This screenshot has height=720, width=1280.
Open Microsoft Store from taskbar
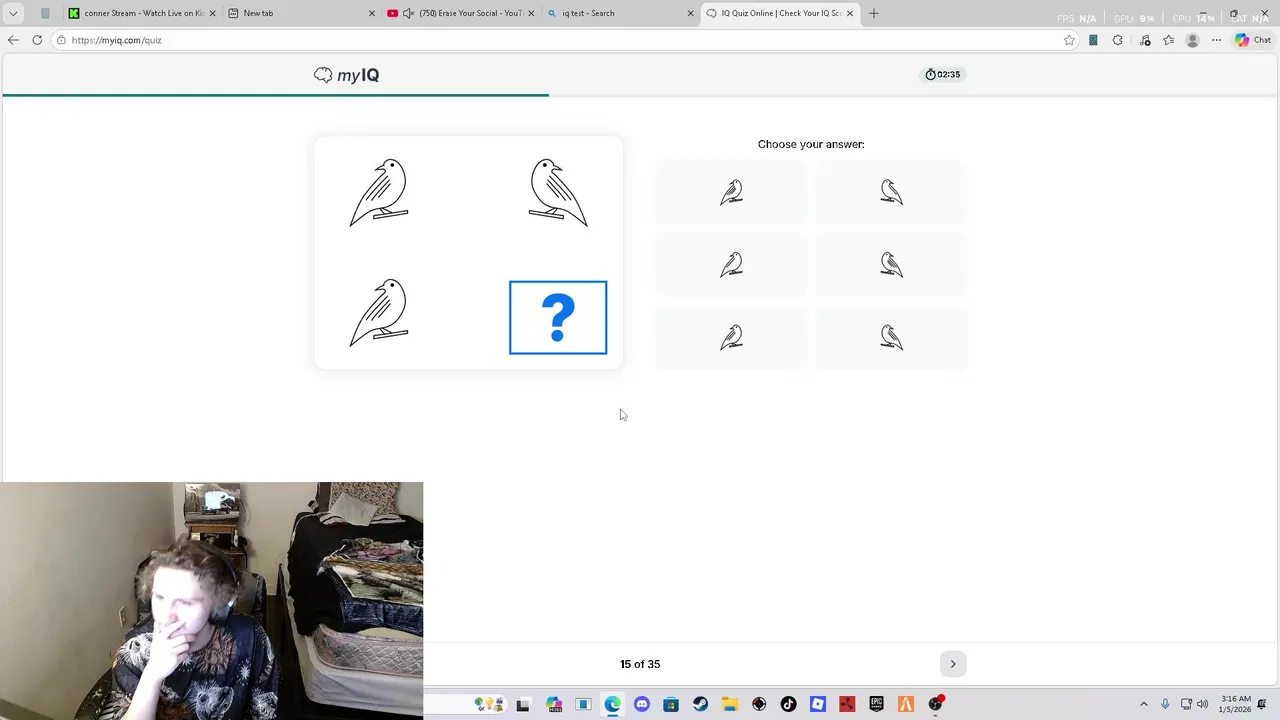coord(671,704)
